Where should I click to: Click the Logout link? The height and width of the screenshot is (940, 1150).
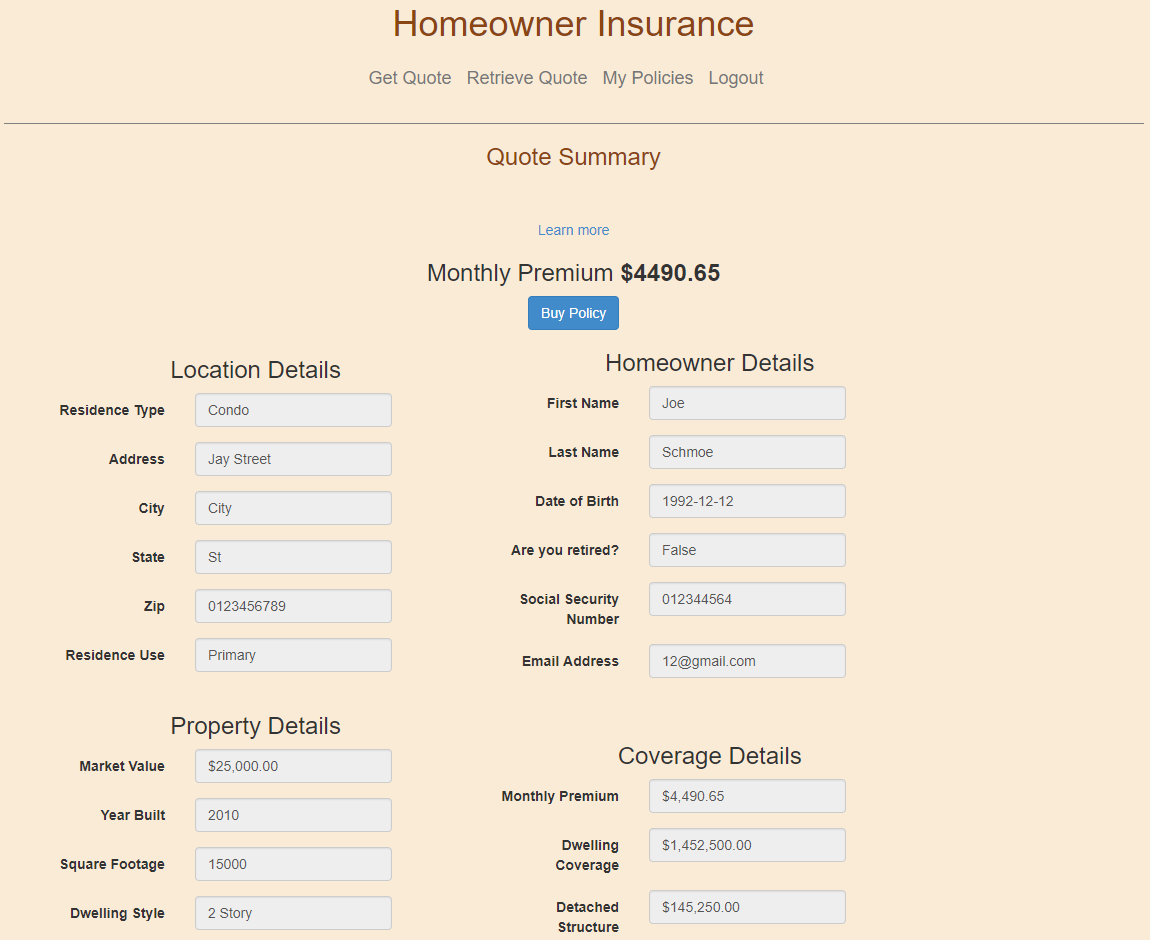point(735,78)
